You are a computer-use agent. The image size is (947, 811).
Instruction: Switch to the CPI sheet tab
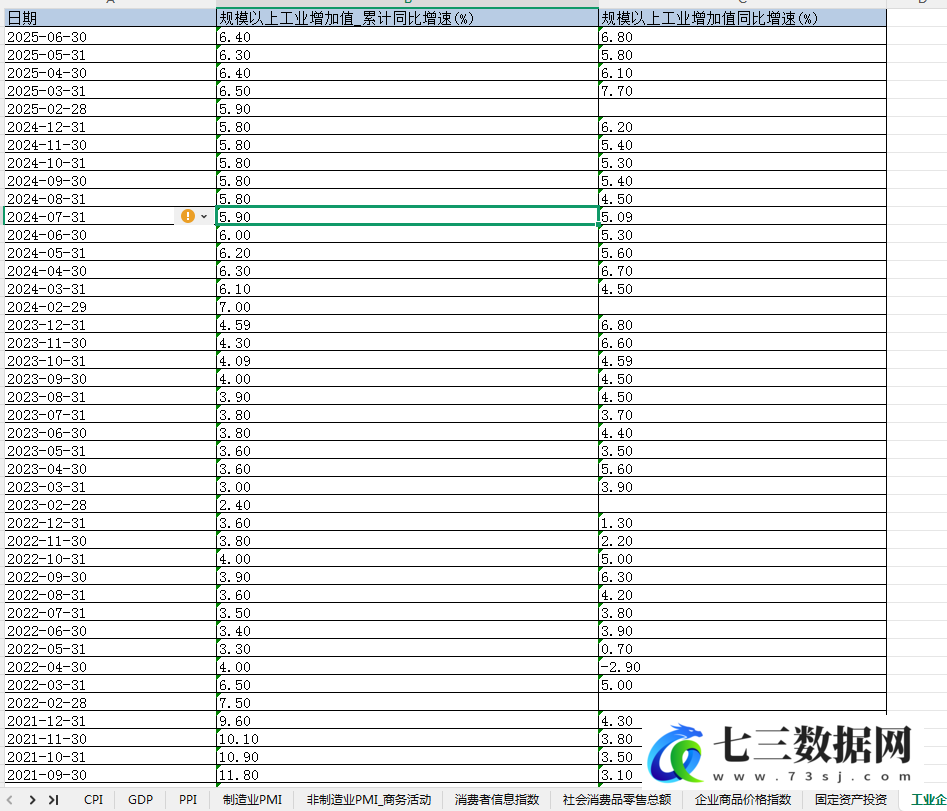(94, 800)
